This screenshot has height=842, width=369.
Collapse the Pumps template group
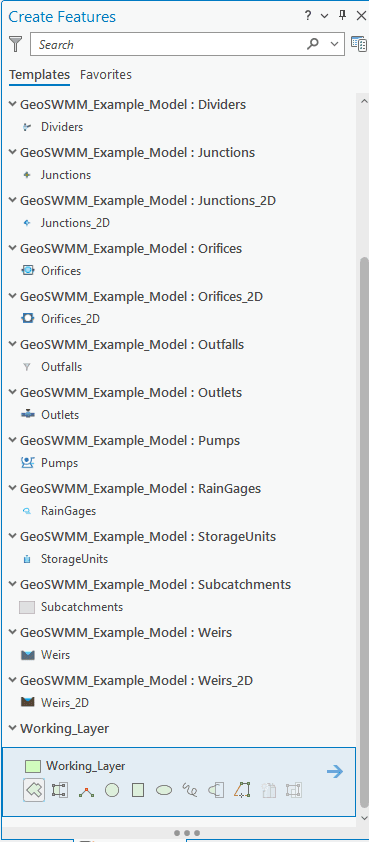pyautogui.click(x=13, y=440)
